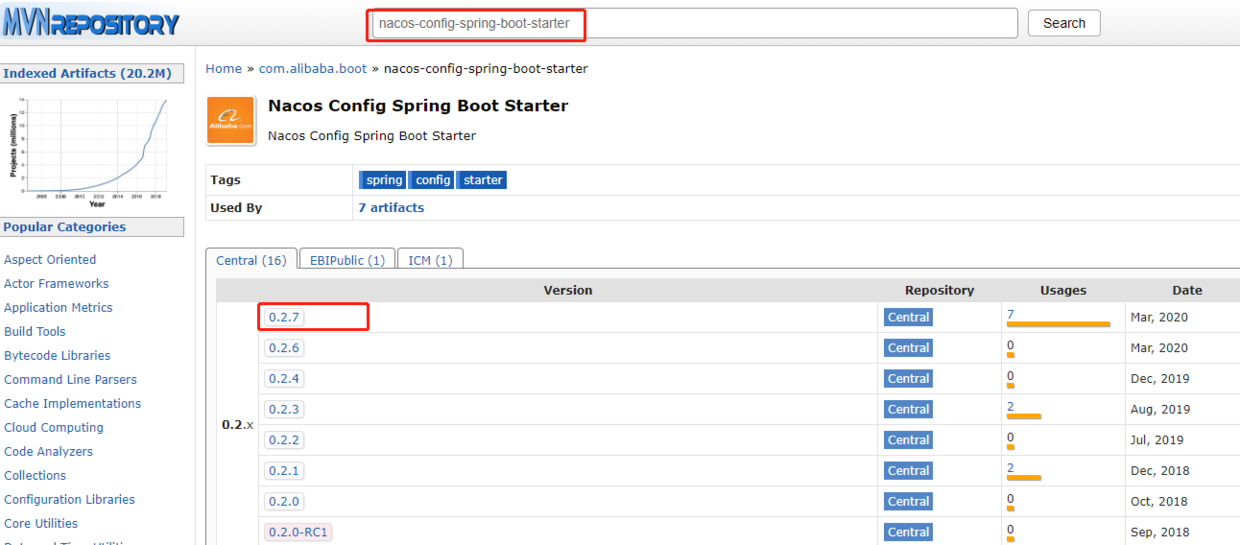The height and width of the screenshot is (545, 1240).
Task: Click the Search button
Action: (x=1064, y=23)
